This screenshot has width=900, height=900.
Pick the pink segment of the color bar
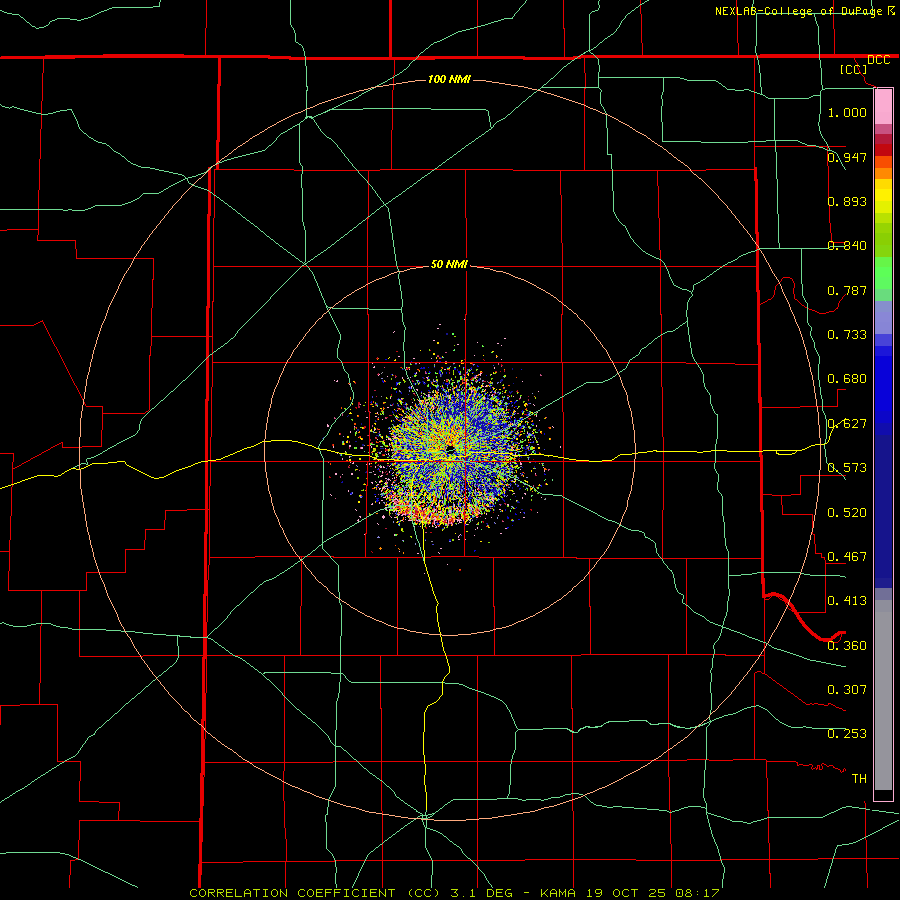point(883,107)
